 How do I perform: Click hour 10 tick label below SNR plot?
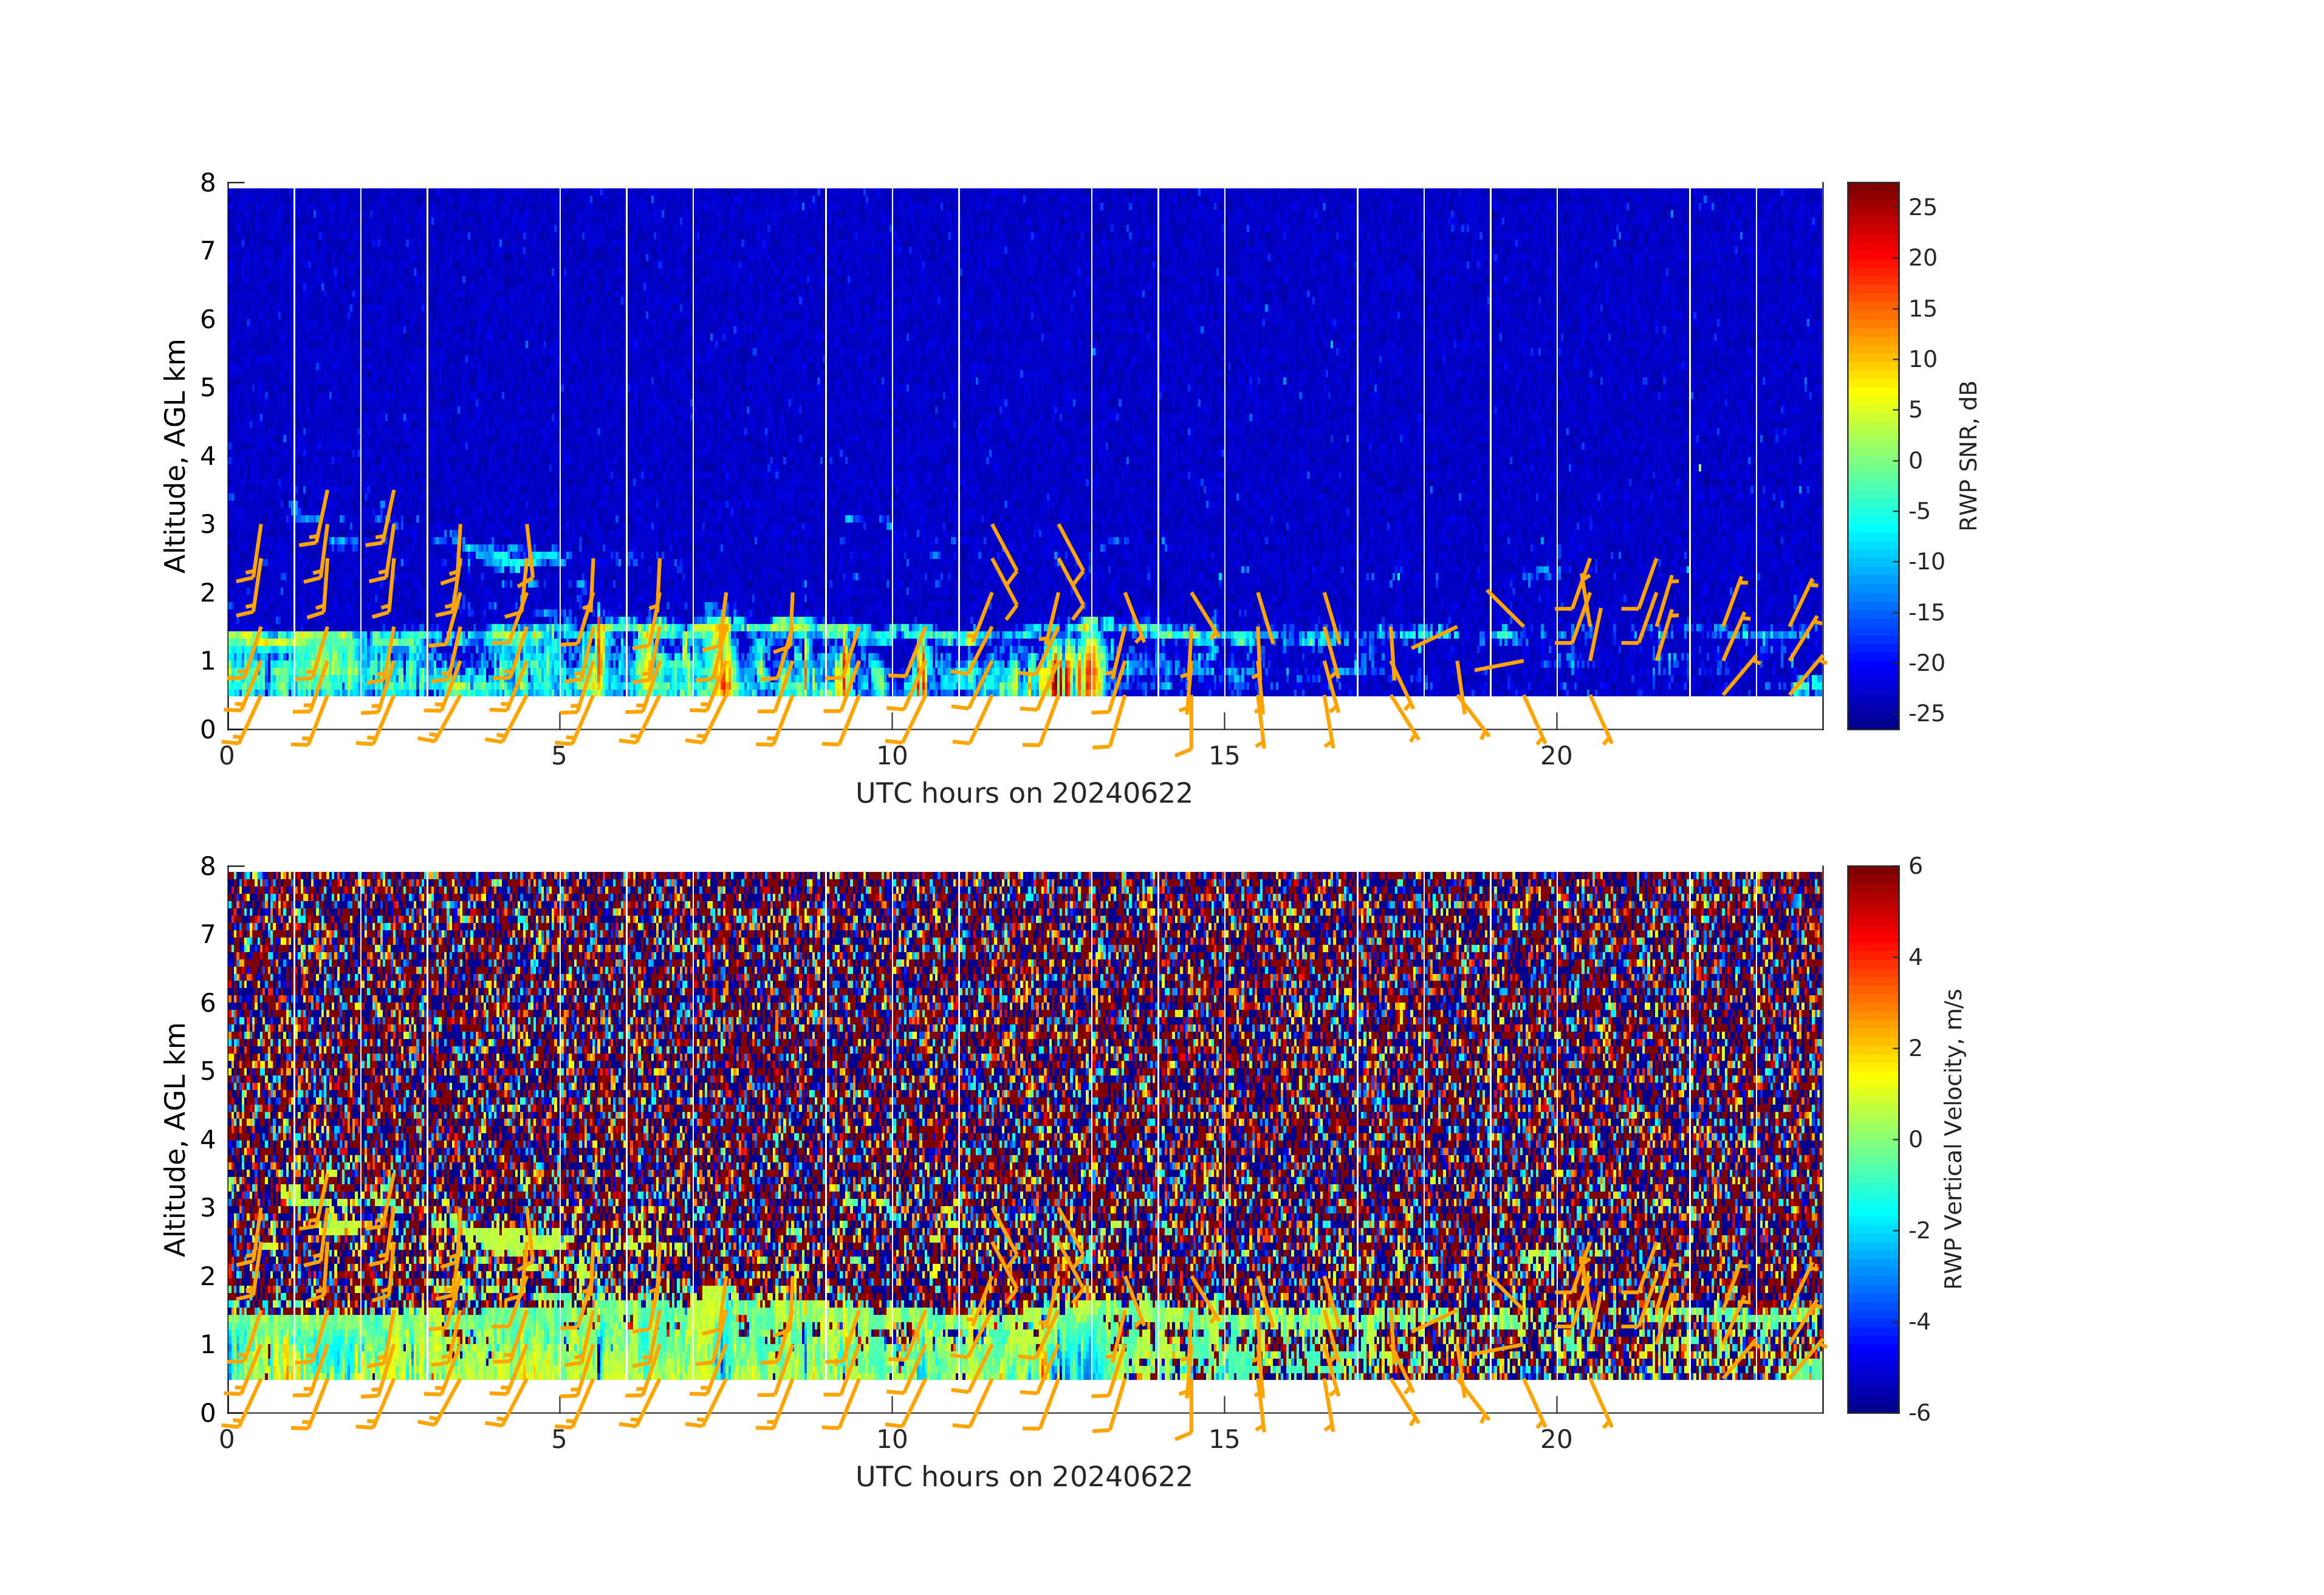(891, 757)
